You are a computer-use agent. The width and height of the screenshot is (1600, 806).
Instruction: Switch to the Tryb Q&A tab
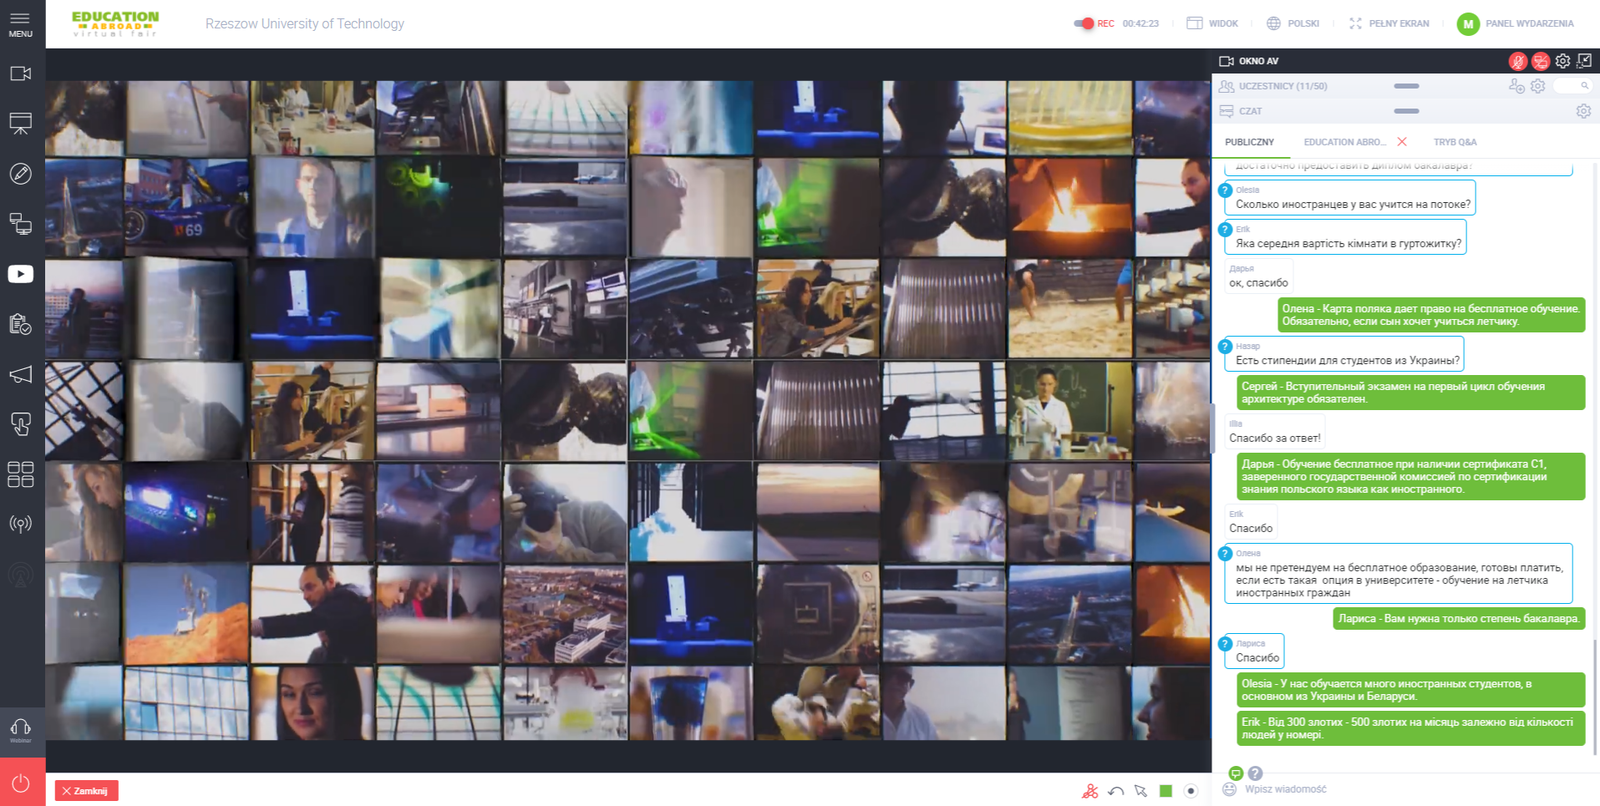pyautogui.click(x=1454, y=142)
